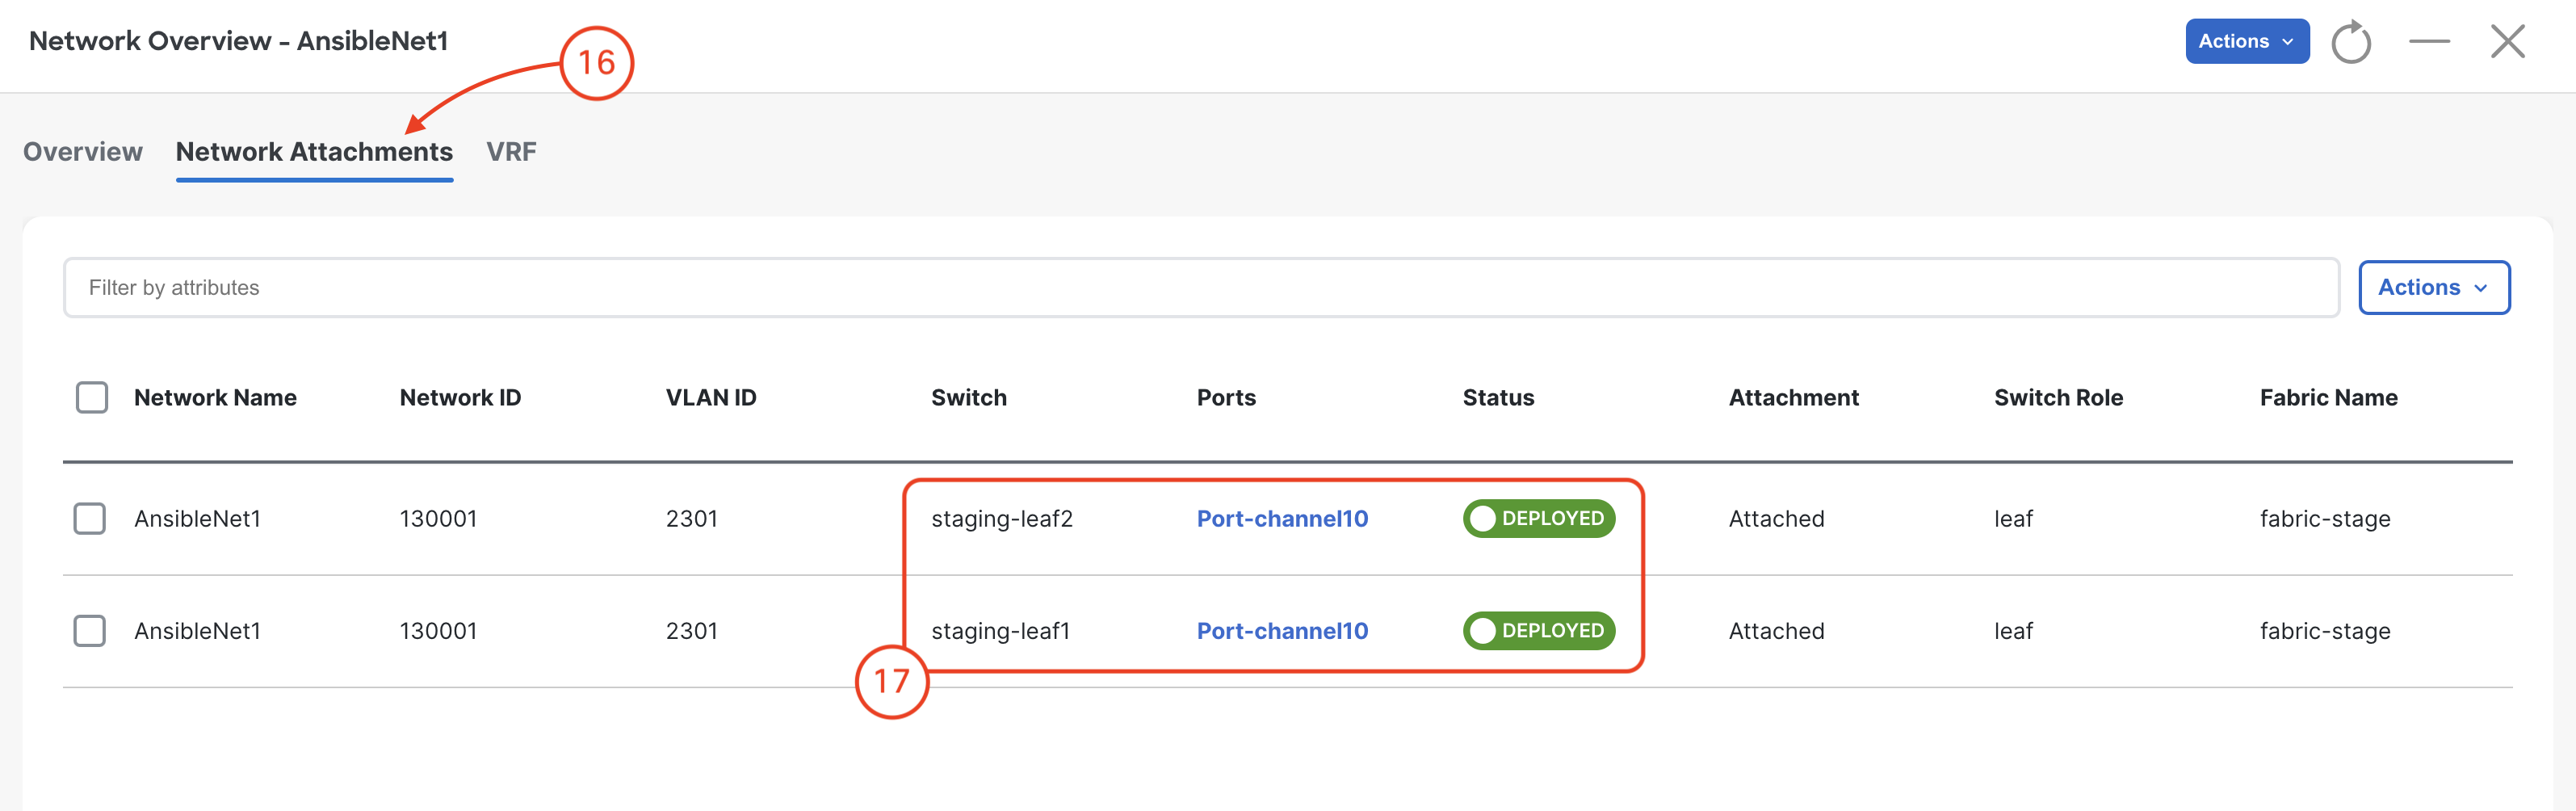Image resolution: width=2576 pixels, height=811 pixels.
Task: Toggle the select-all checkbox in table header
Action: tap(92, 398)
